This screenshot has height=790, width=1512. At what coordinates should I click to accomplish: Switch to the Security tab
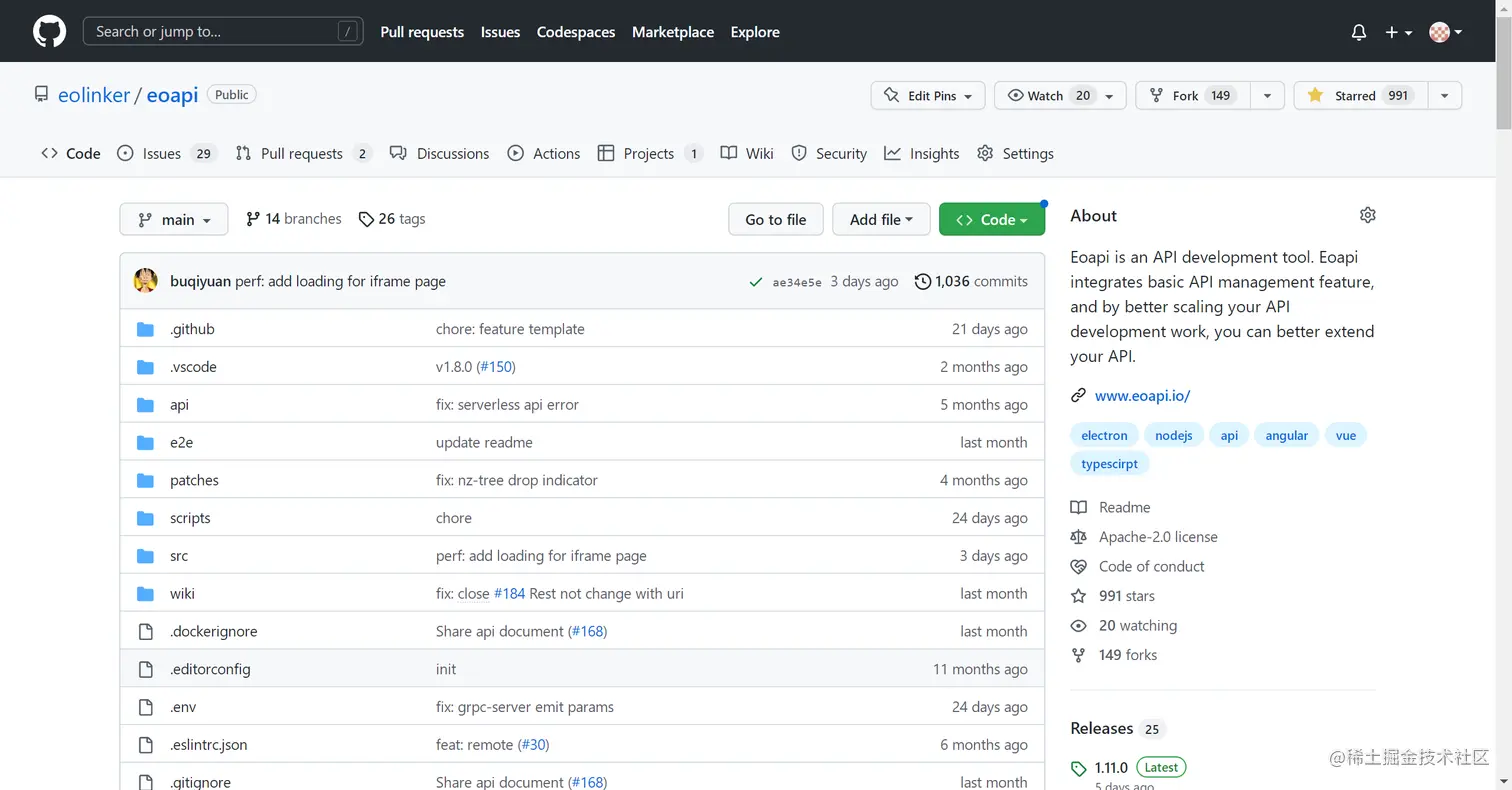(829, 153)
